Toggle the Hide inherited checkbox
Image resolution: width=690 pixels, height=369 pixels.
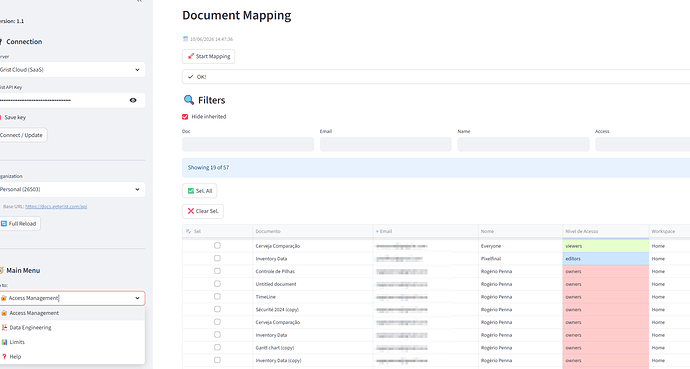[x=185, y=117]
